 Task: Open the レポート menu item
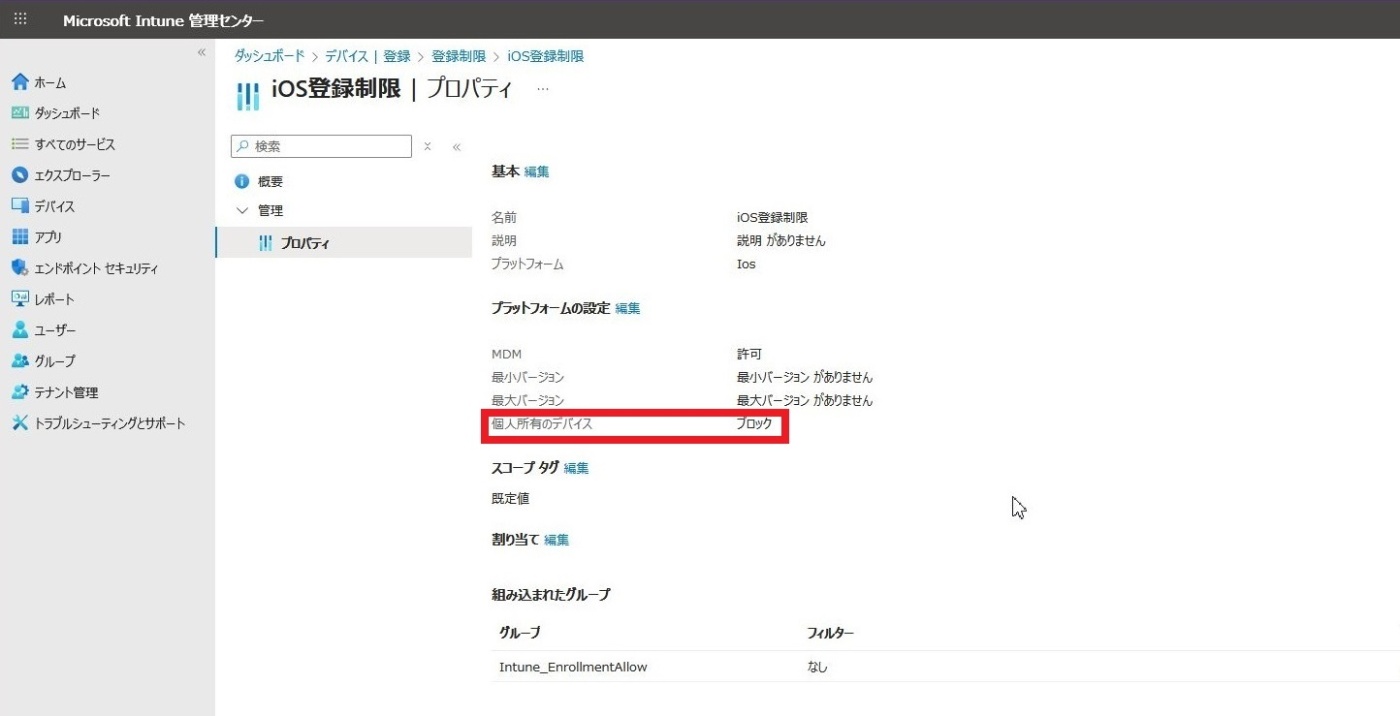[54, 299]
